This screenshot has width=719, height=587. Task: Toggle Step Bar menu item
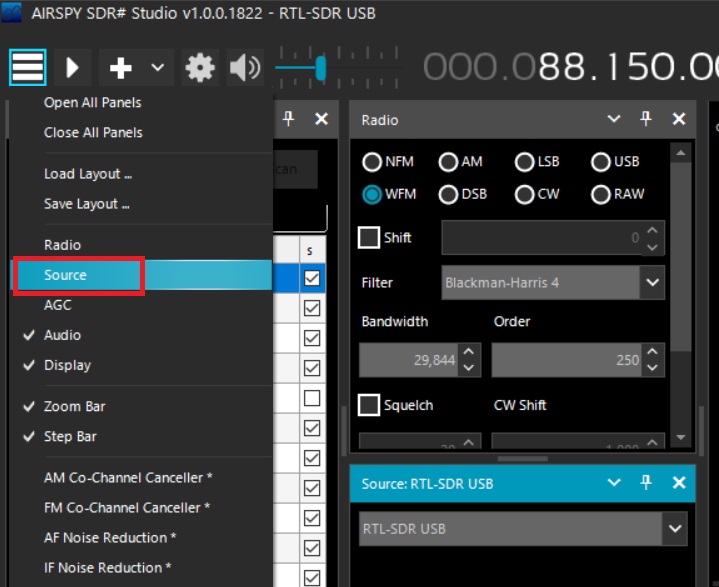[70, 437]
